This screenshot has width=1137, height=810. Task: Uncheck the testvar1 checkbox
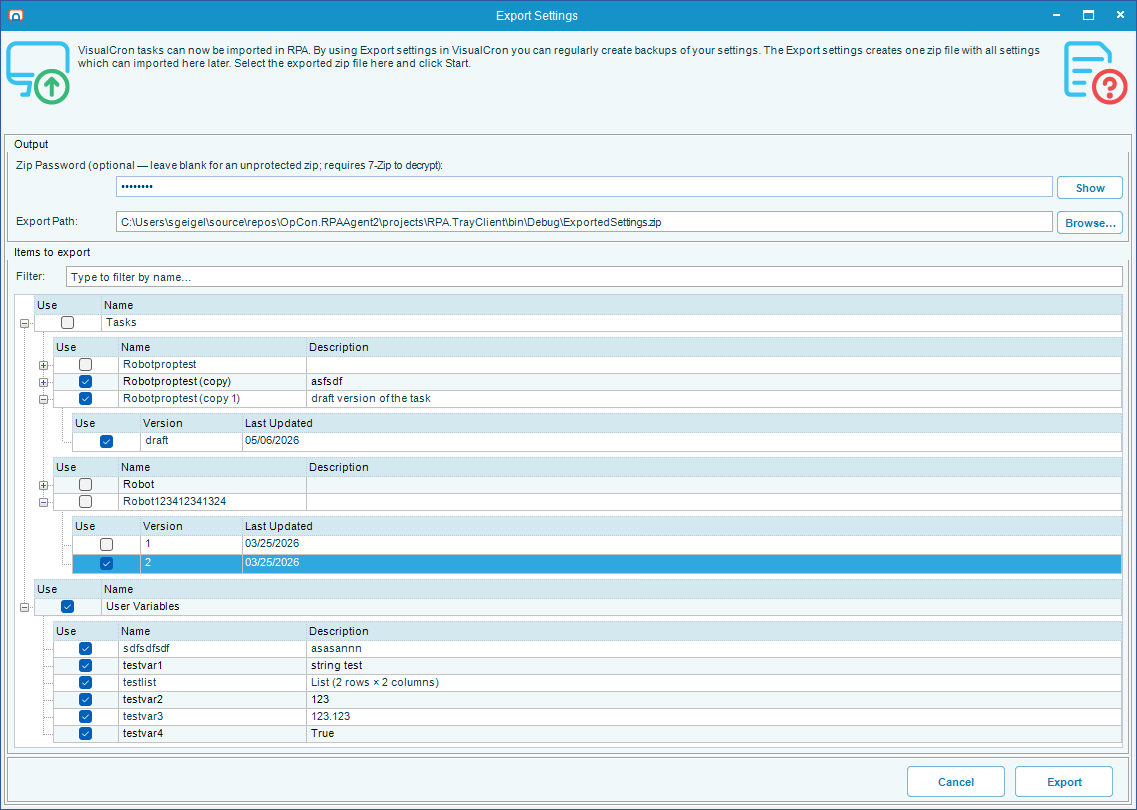tap(86, 665)
